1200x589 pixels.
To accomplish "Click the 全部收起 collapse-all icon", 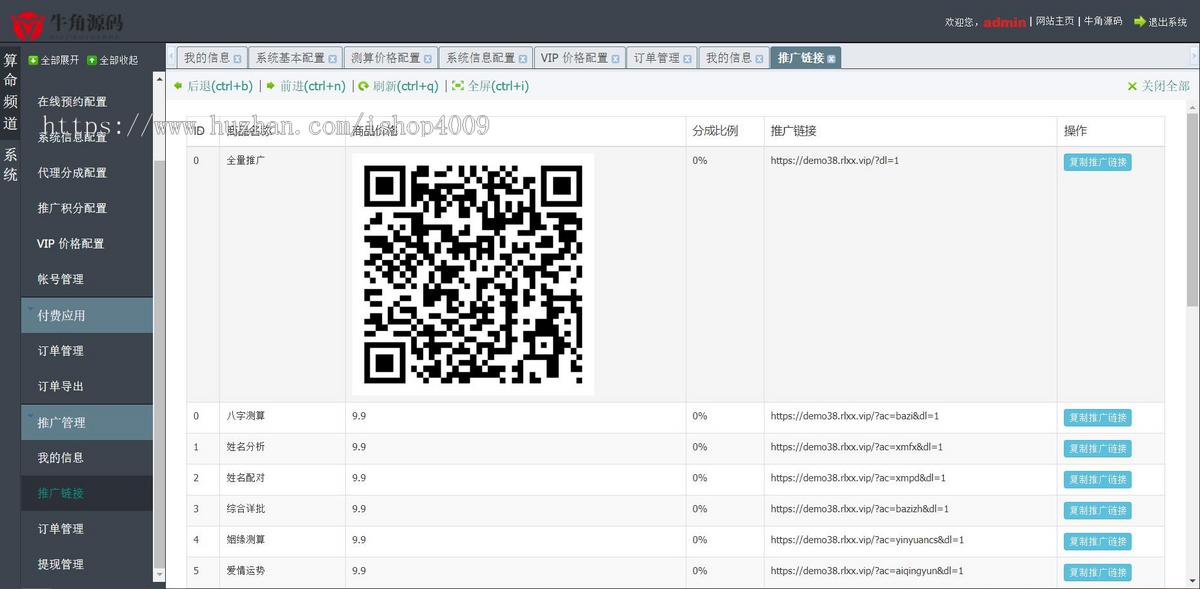I will pos(92,61).
